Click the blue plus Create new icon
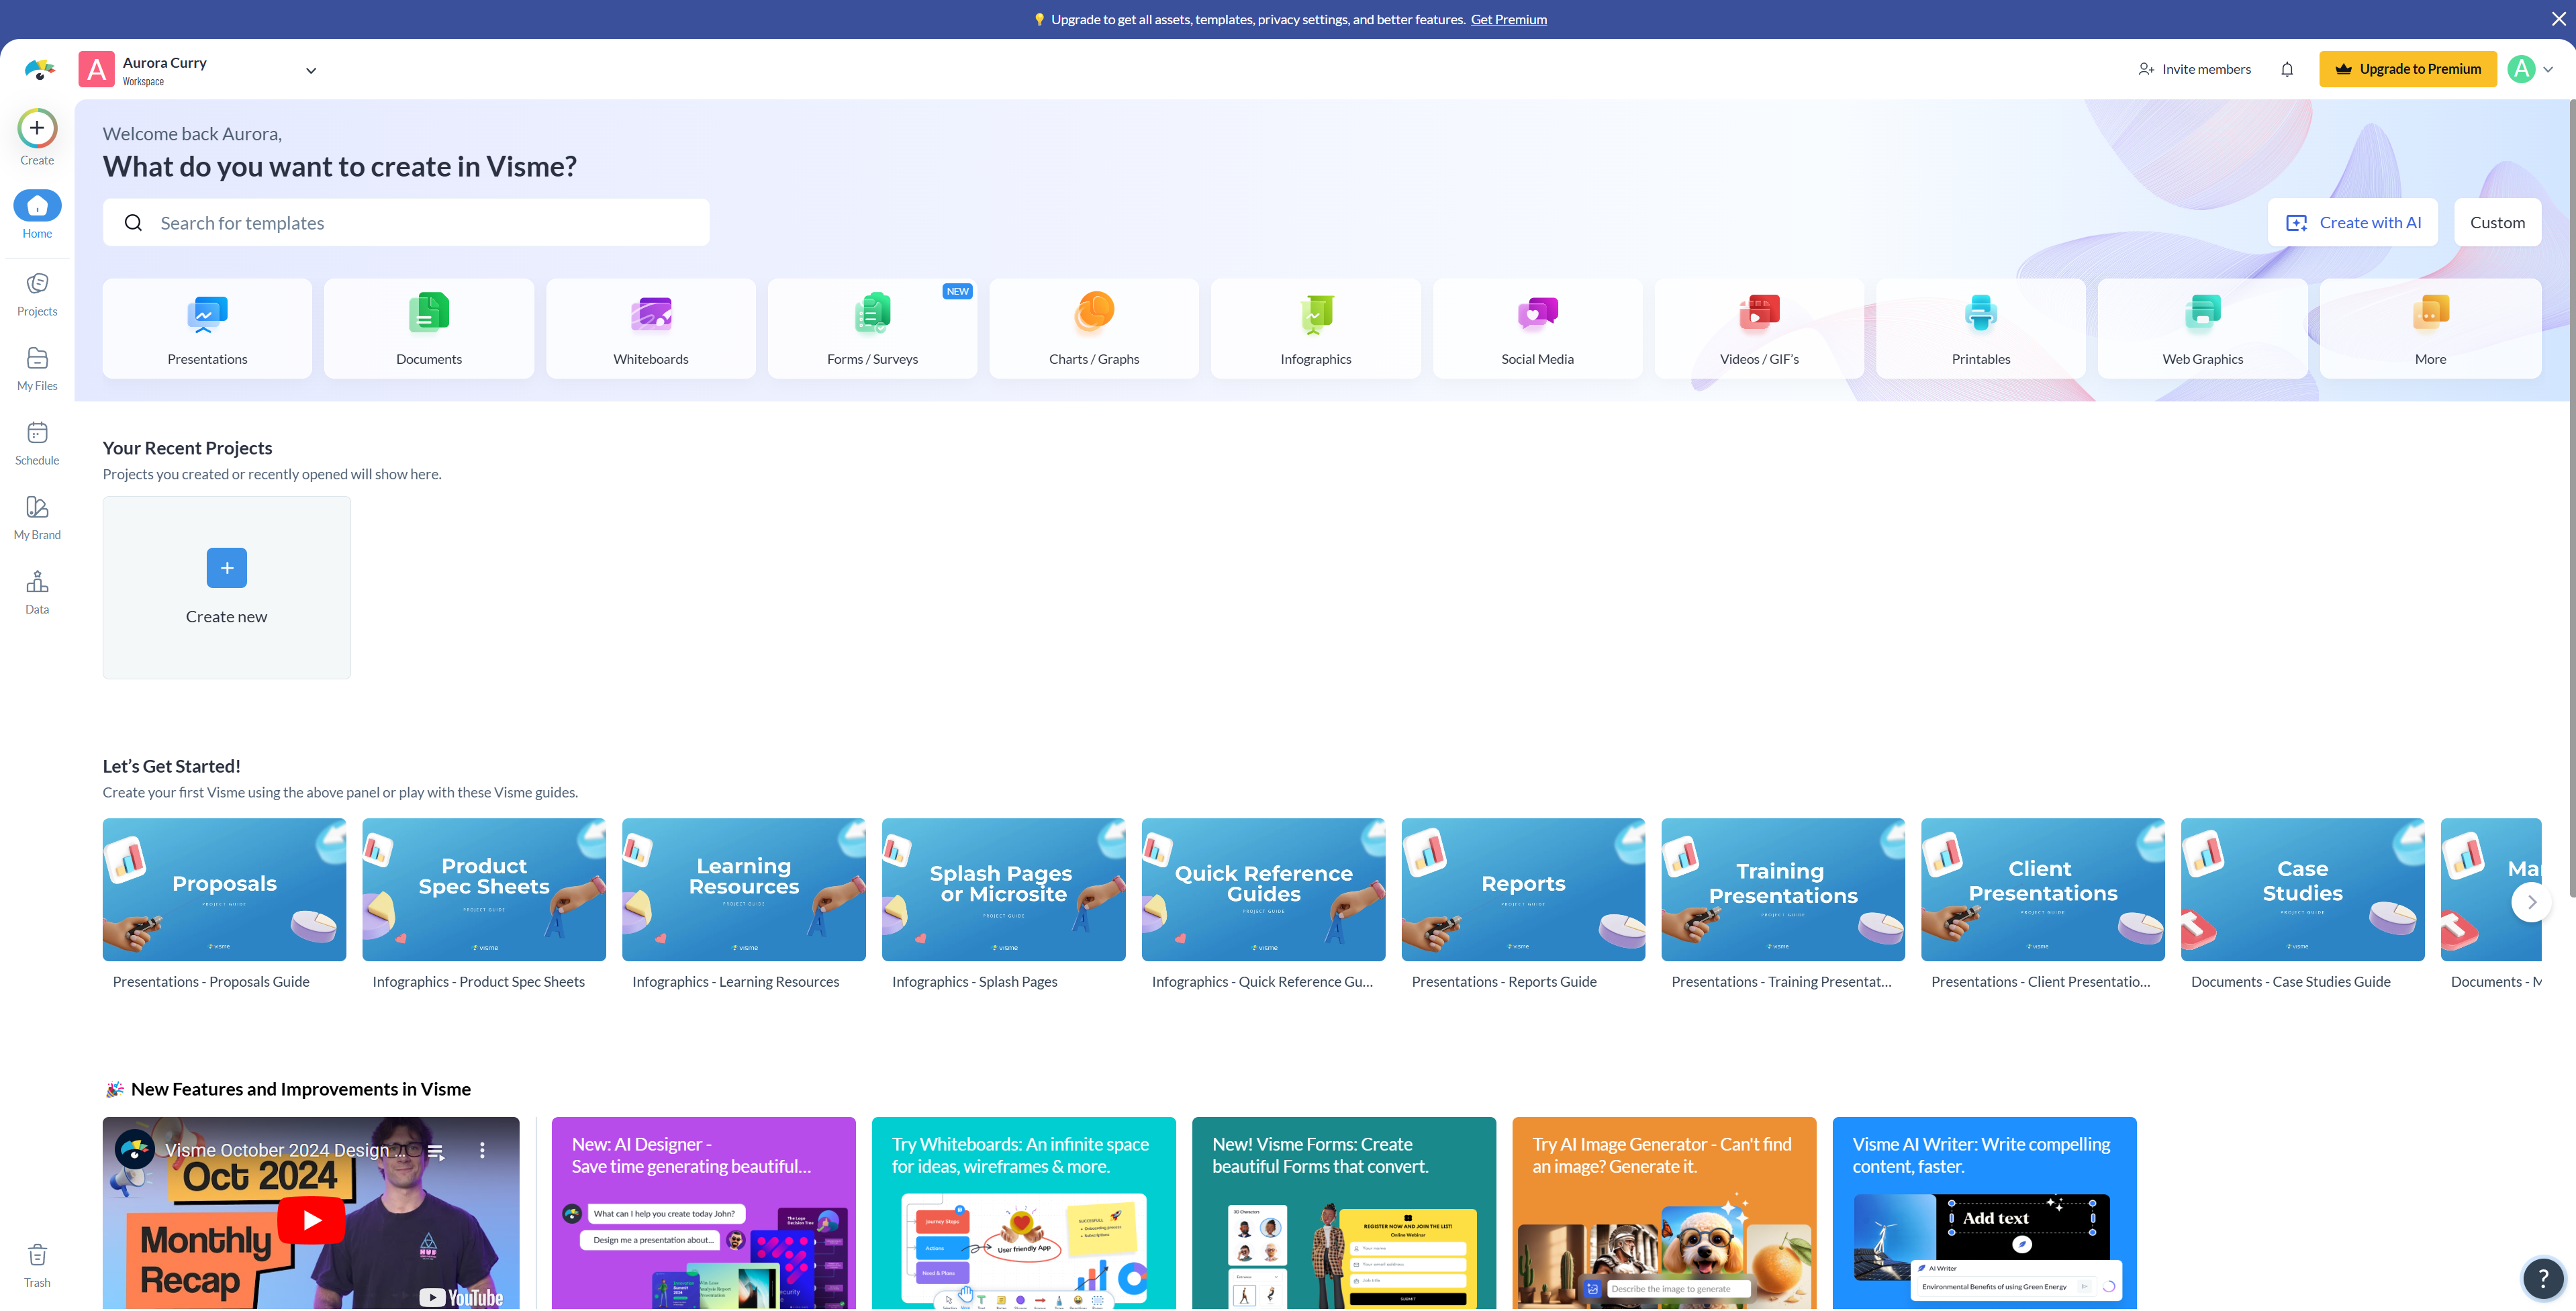This screenshot has width=2576, height=1311. click(227, 568)
